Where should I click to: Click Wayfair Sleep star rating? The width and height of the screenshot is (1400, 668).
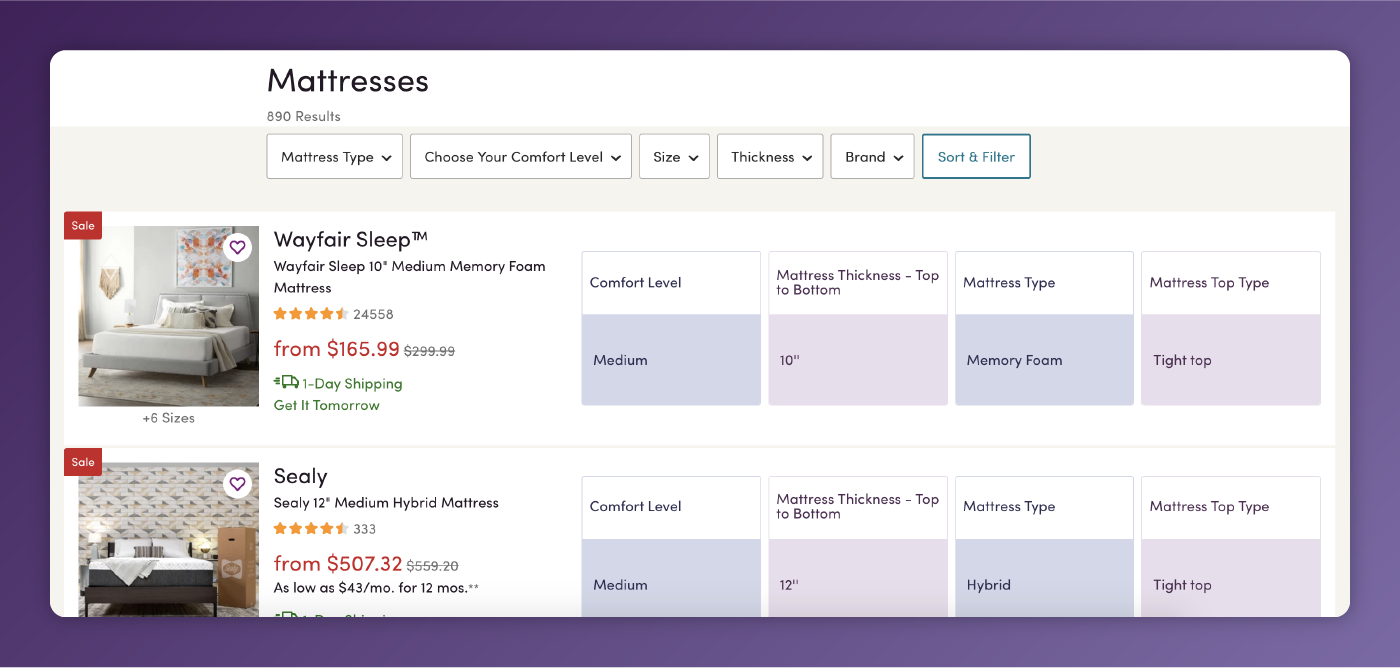[311, 314]
